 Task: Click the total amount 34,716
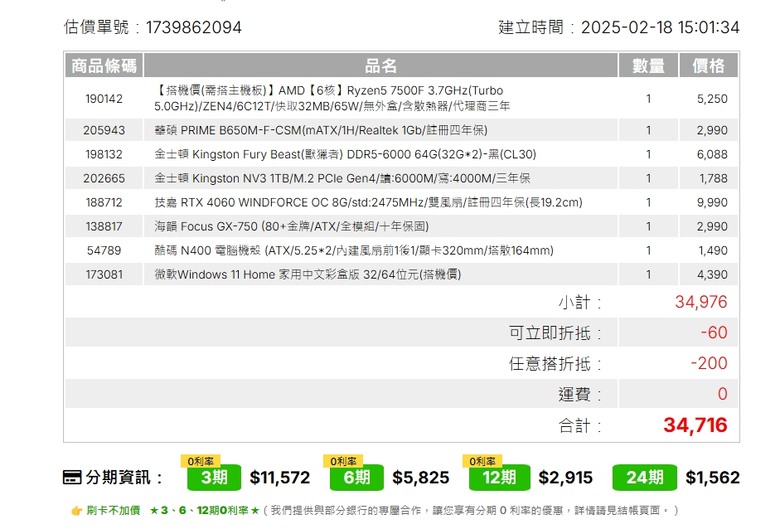coord(695,425)
